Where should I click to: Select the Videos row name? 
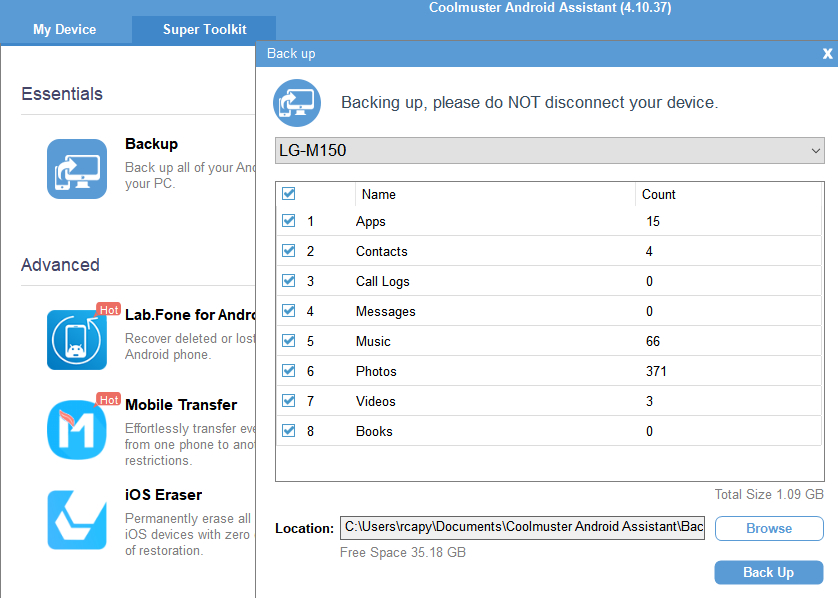pyautogui.click(x=376, y=401)
